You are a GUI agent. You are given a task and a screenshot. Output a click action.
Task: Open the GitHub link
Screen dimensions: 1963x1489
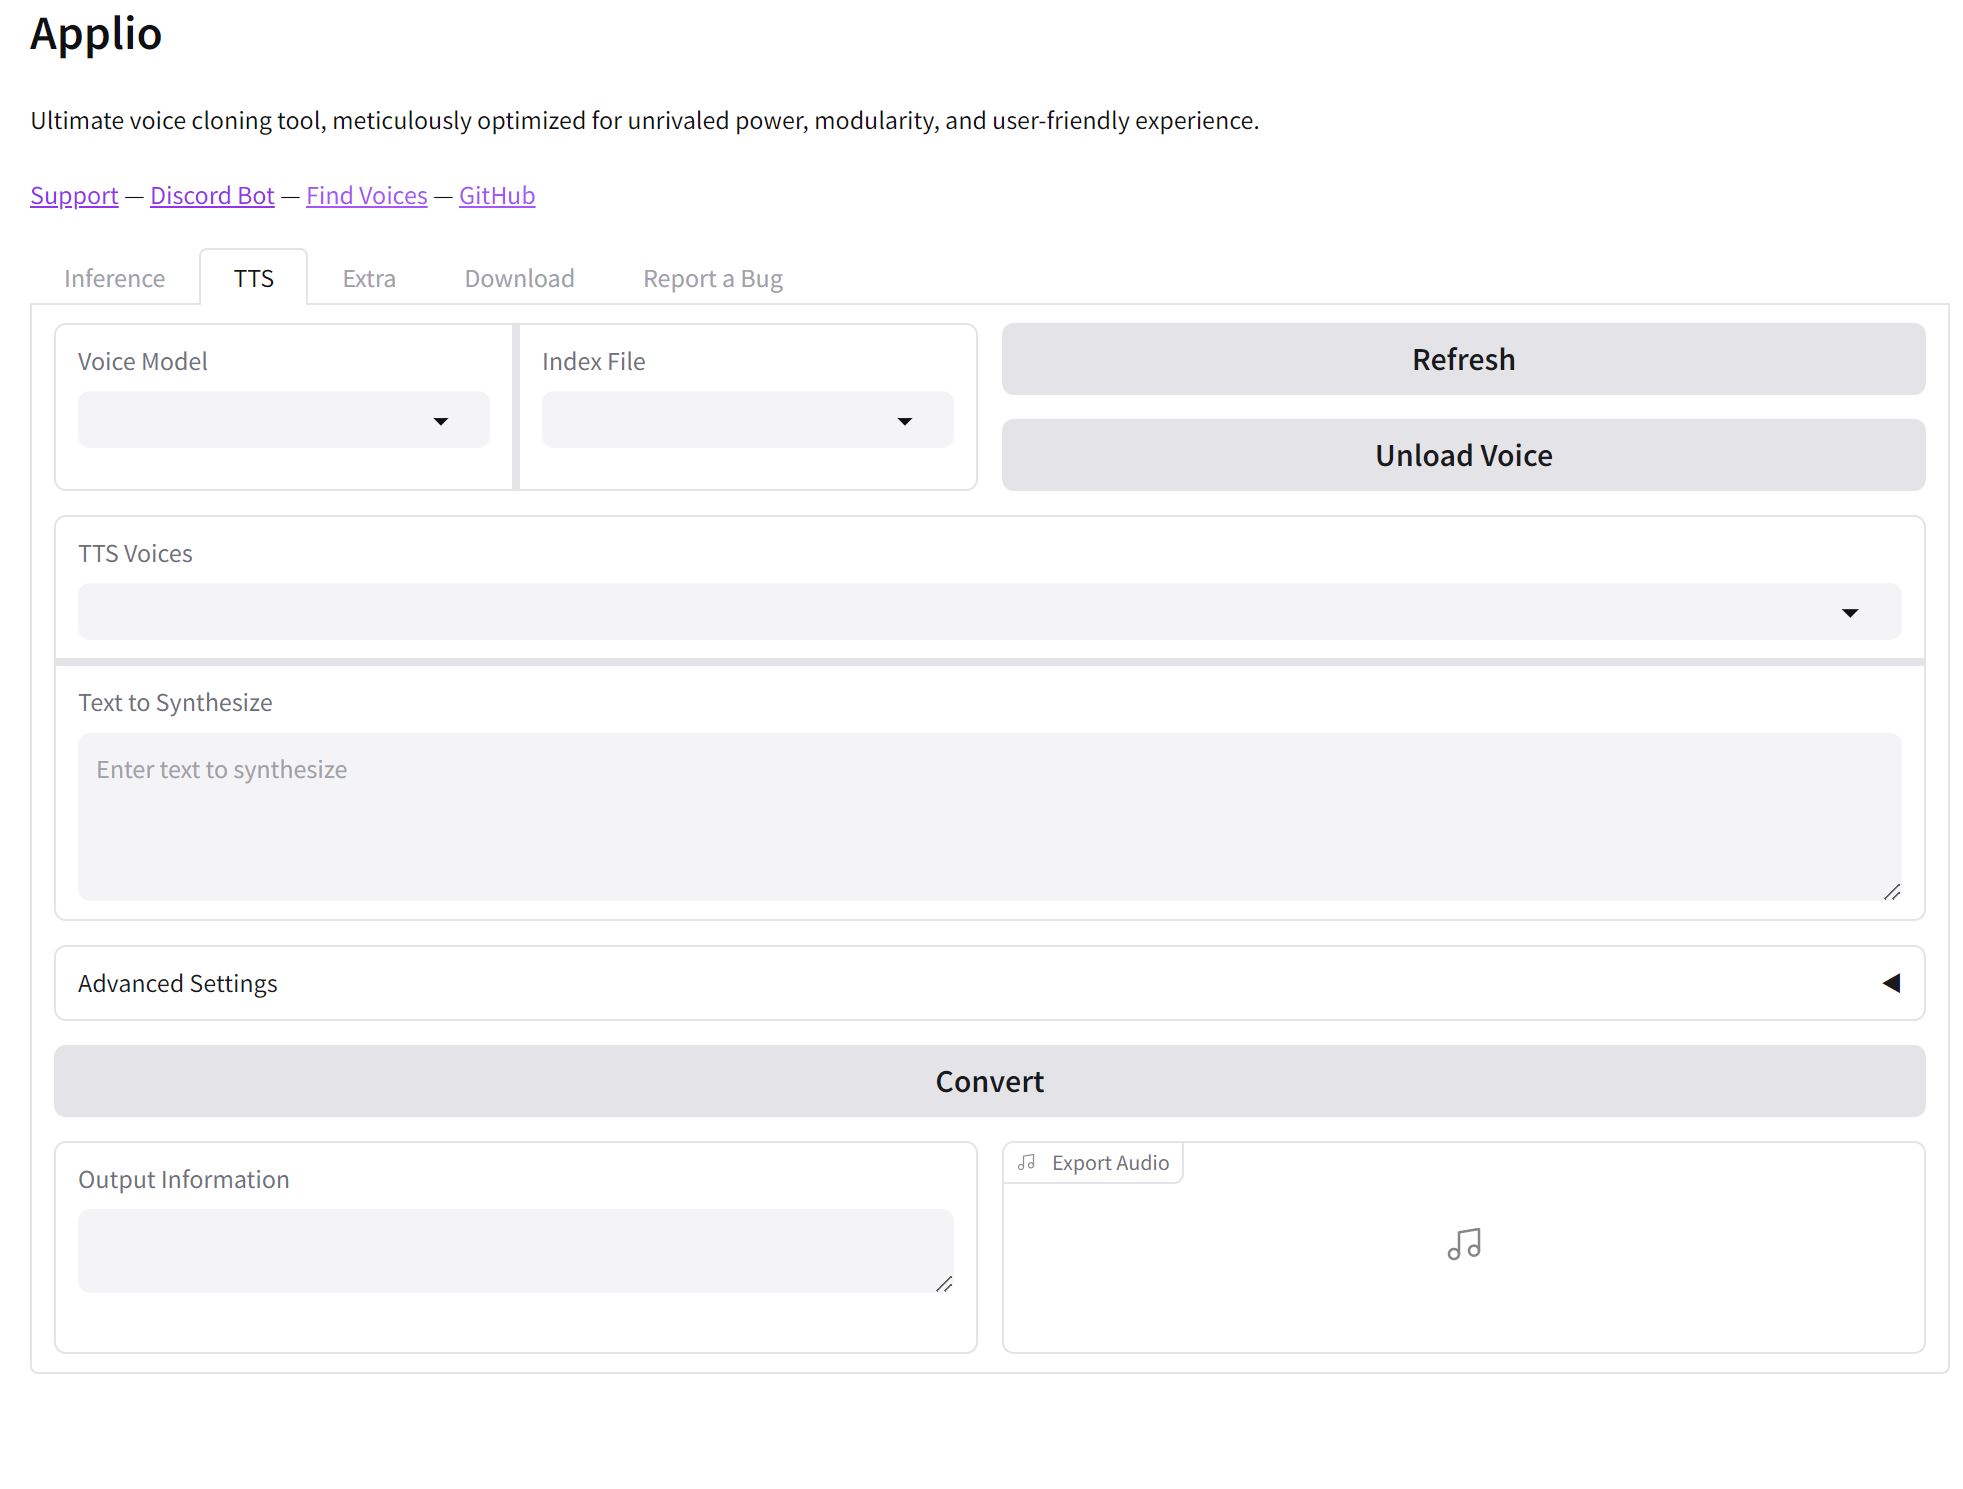tap(497, 195)
